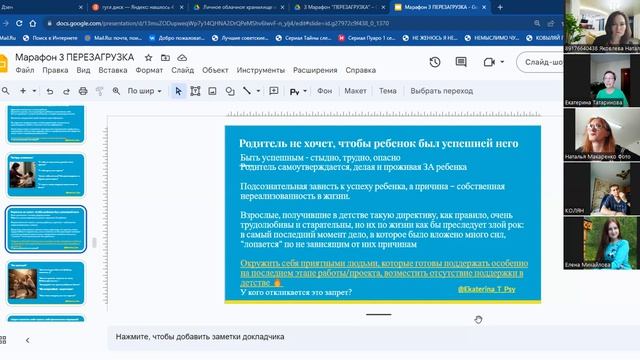
Task: Click the Макет layout button
Action: (355, 91)
